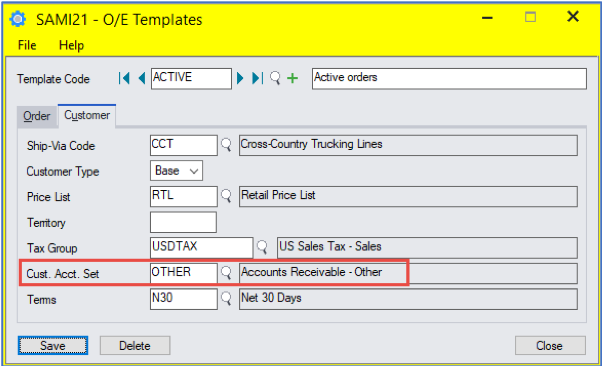602x366 pixels.
Task: Close window with title bar X
Action: pos(573,17)
